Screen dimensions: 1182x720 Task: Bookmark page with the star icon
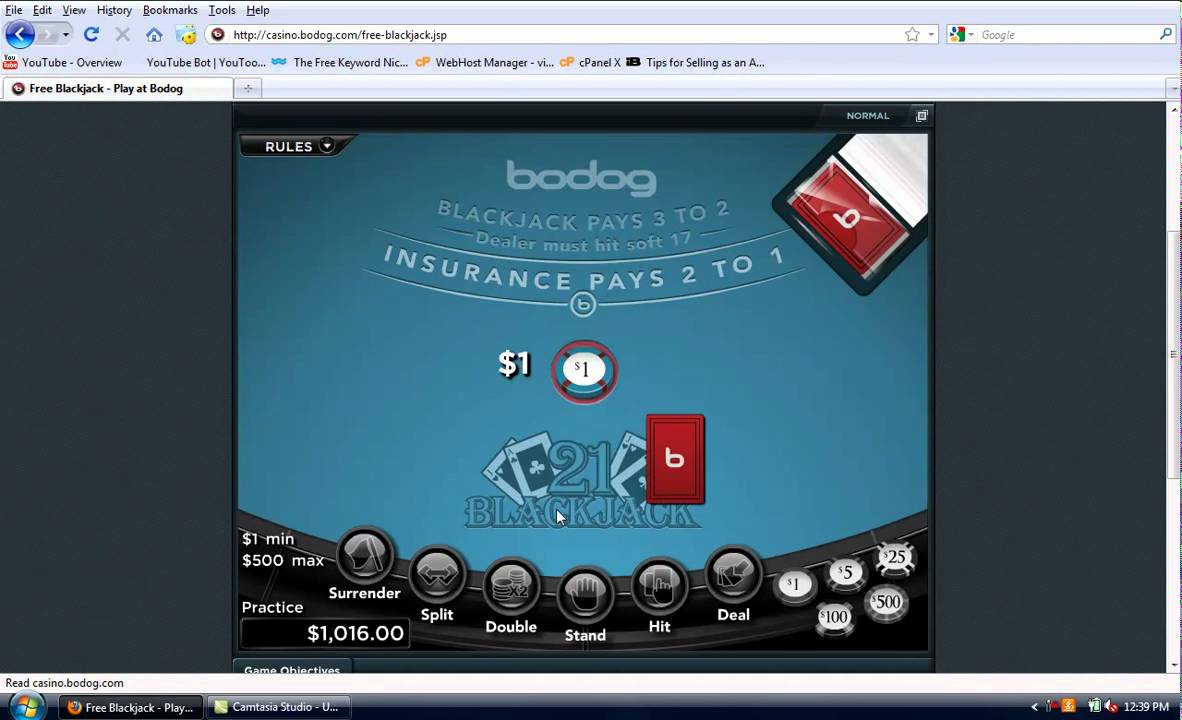coord(912,35)
